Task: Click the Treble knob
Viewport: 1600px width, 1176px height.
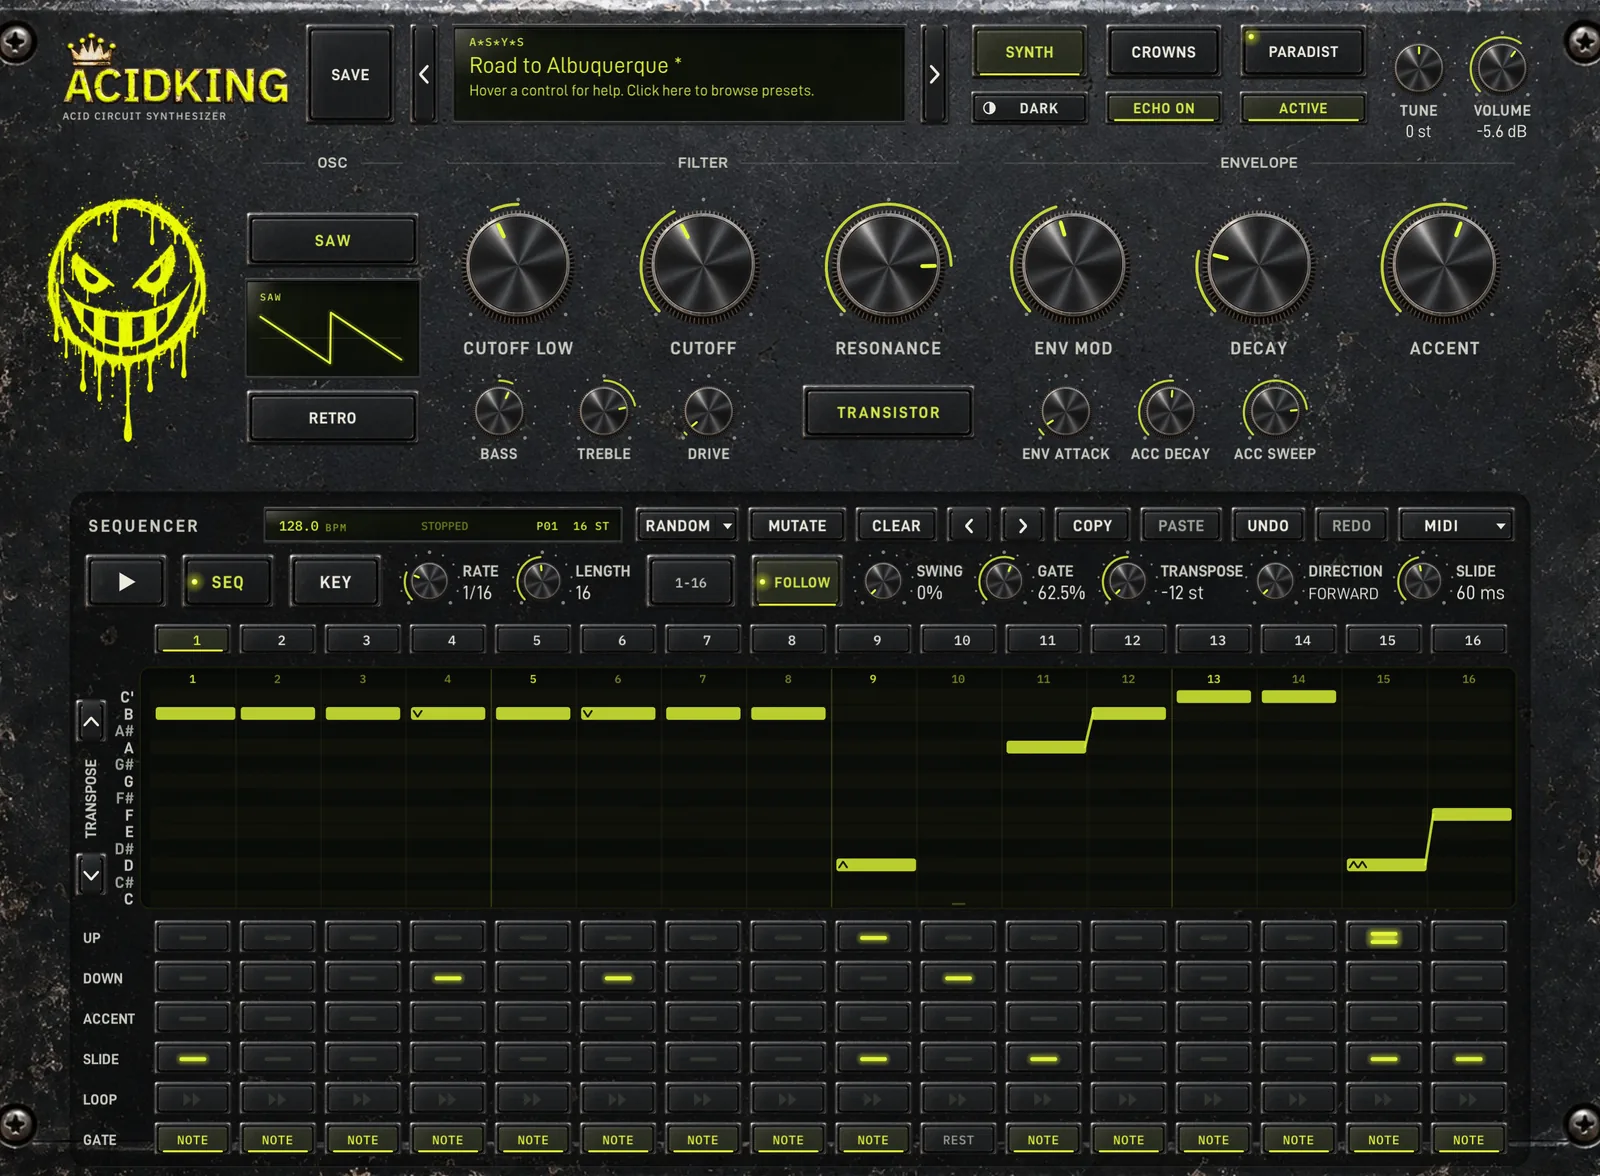Action: [x=604, y=411]
